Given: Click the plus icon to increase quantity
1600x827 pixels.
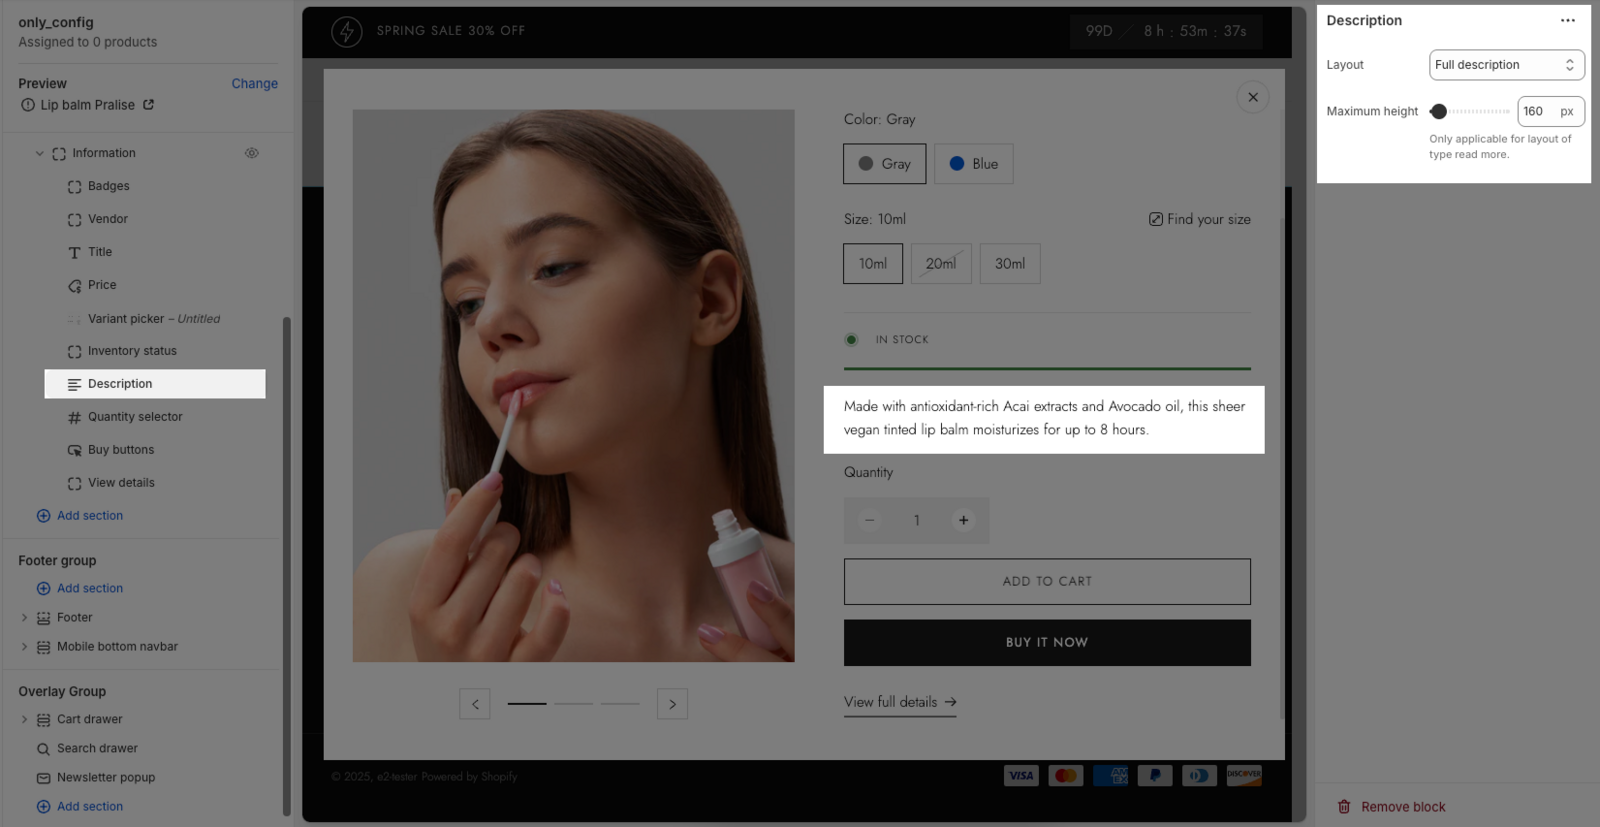Looking at the screenshot, I should 963,520.
